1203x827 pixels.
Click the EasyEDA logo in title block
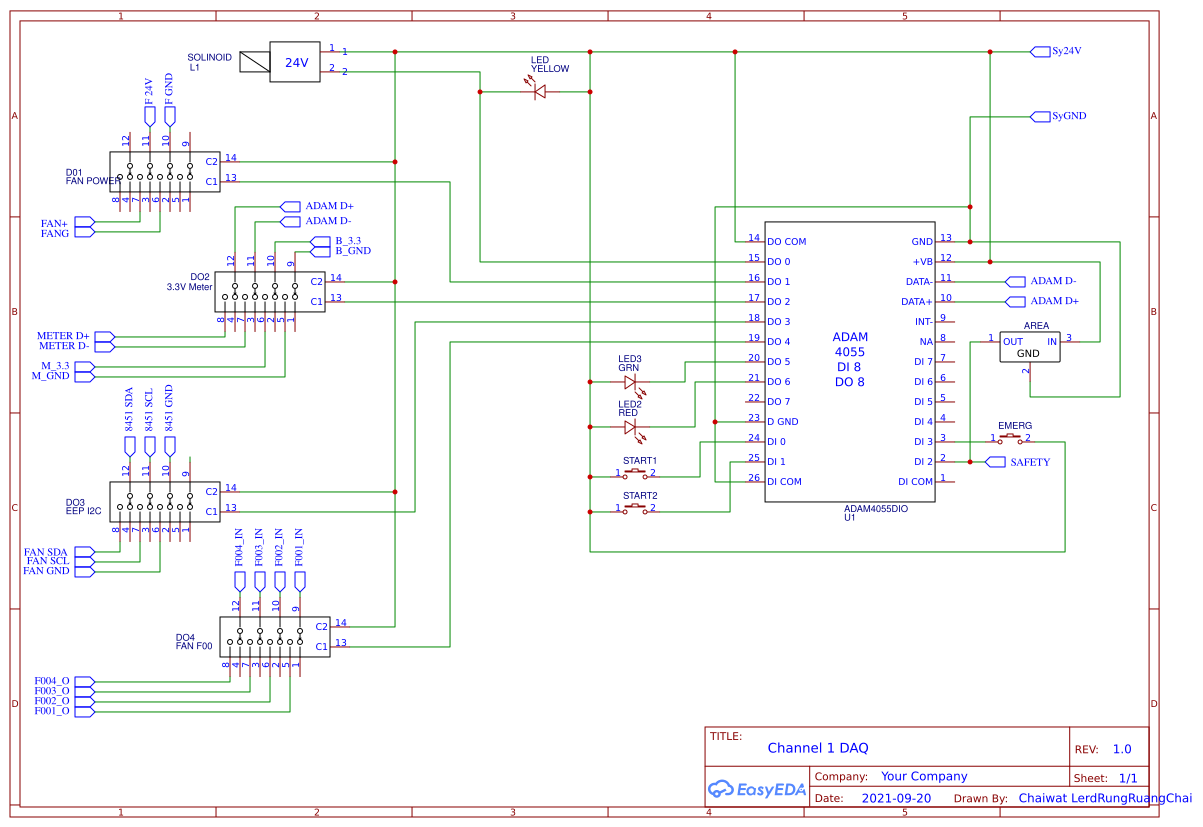(757, 789)
